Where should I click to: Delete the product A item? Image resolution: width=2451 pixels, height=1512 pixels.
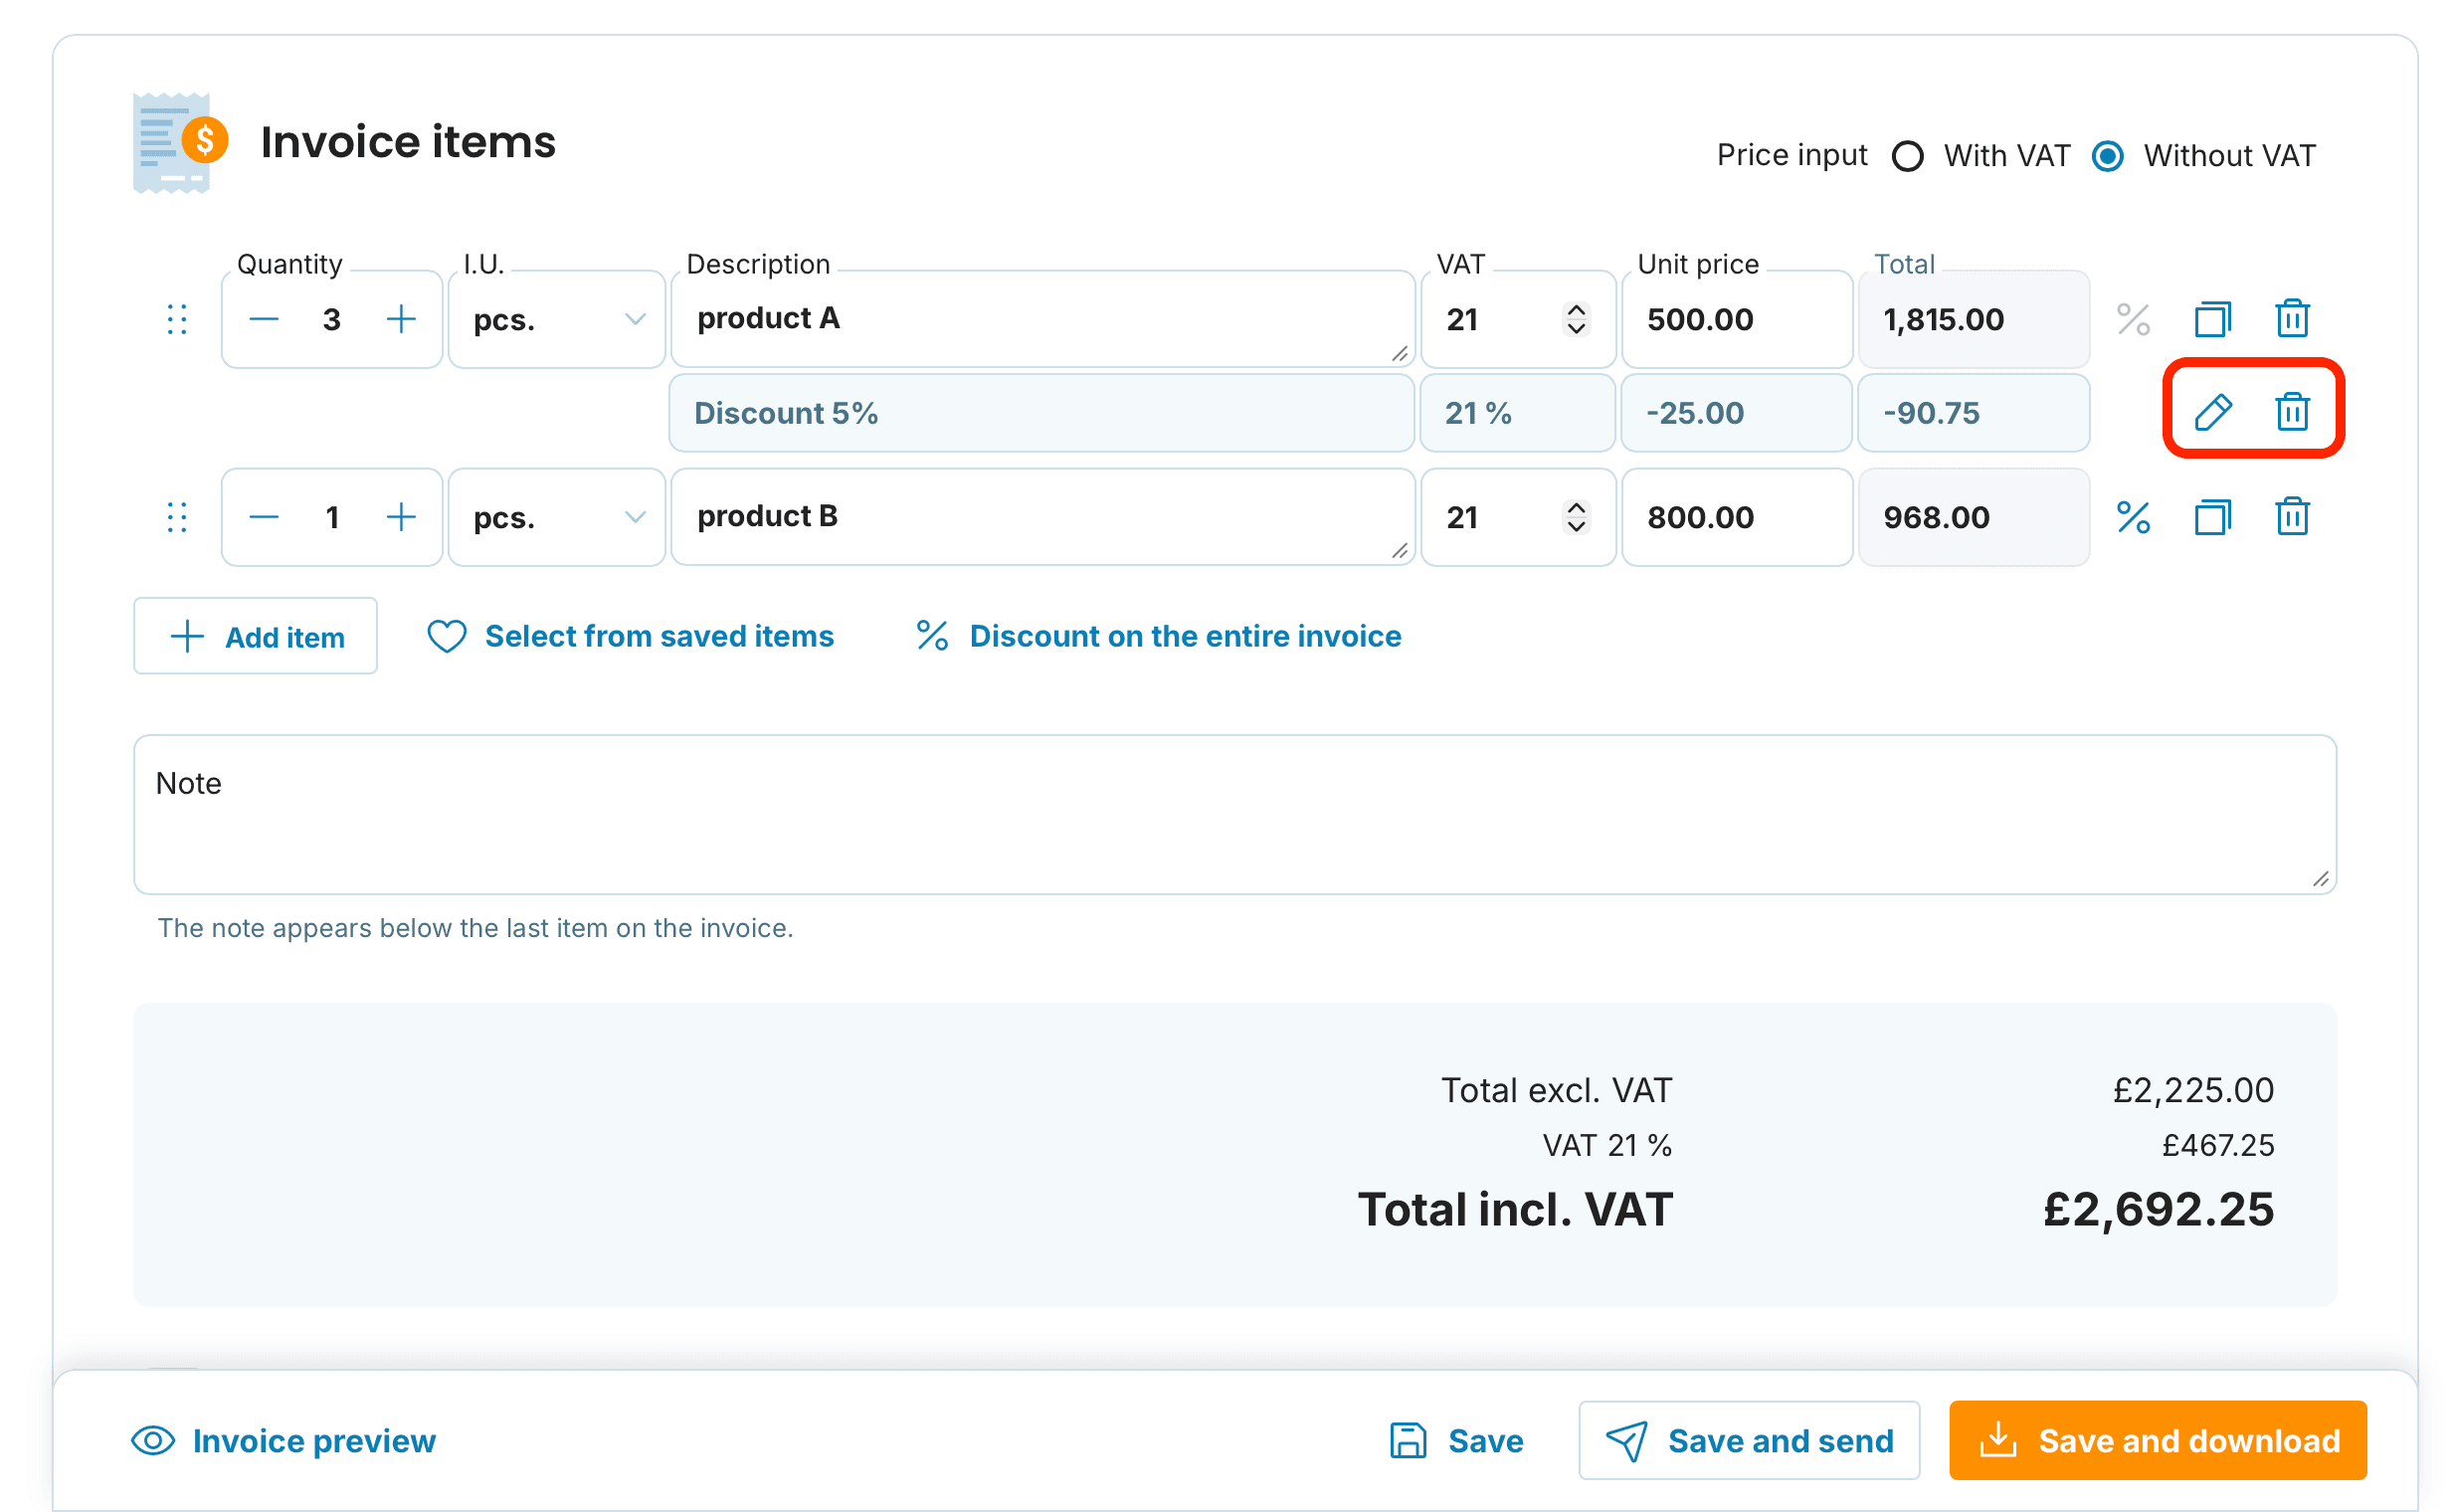point(2292,319)
